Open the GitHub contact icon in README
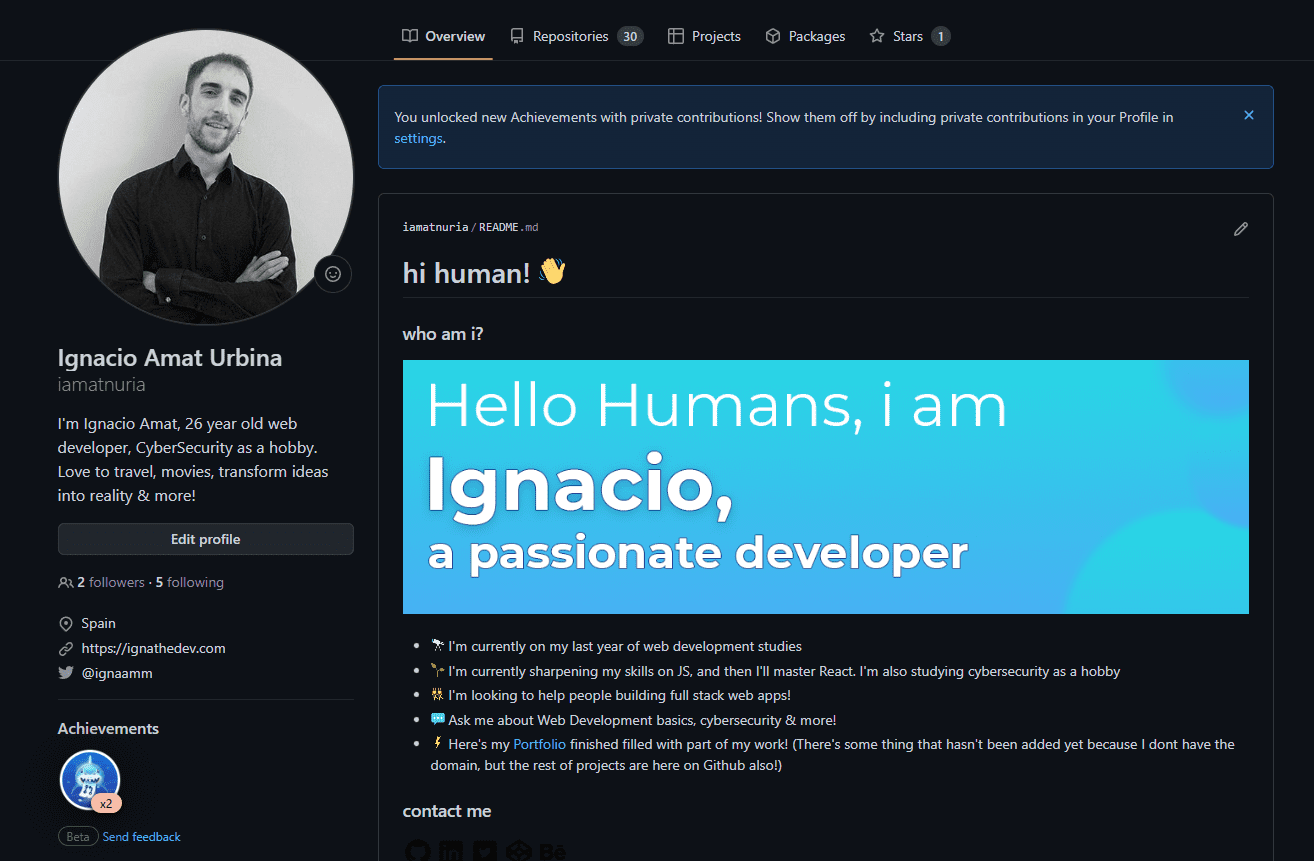The image size is (1314, 861). click(x=418, y=852)
